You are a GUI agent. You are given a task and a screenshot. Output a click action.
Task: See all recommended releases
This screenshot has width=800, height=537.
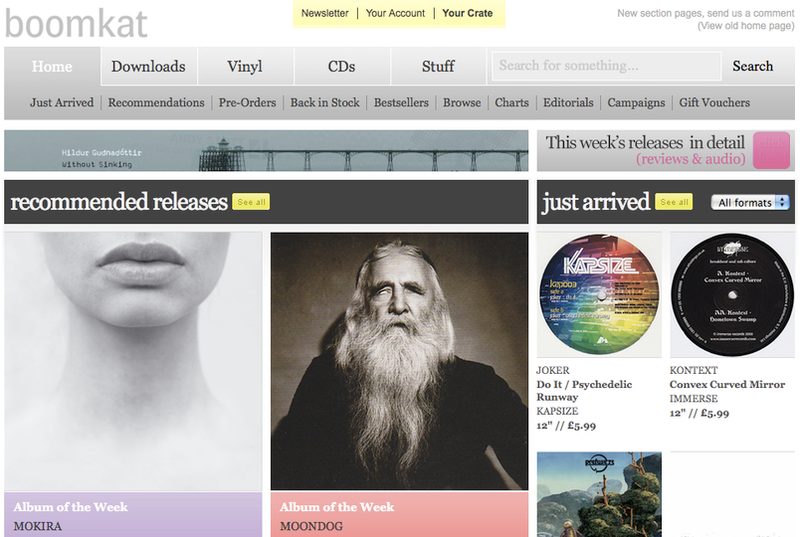251,202
